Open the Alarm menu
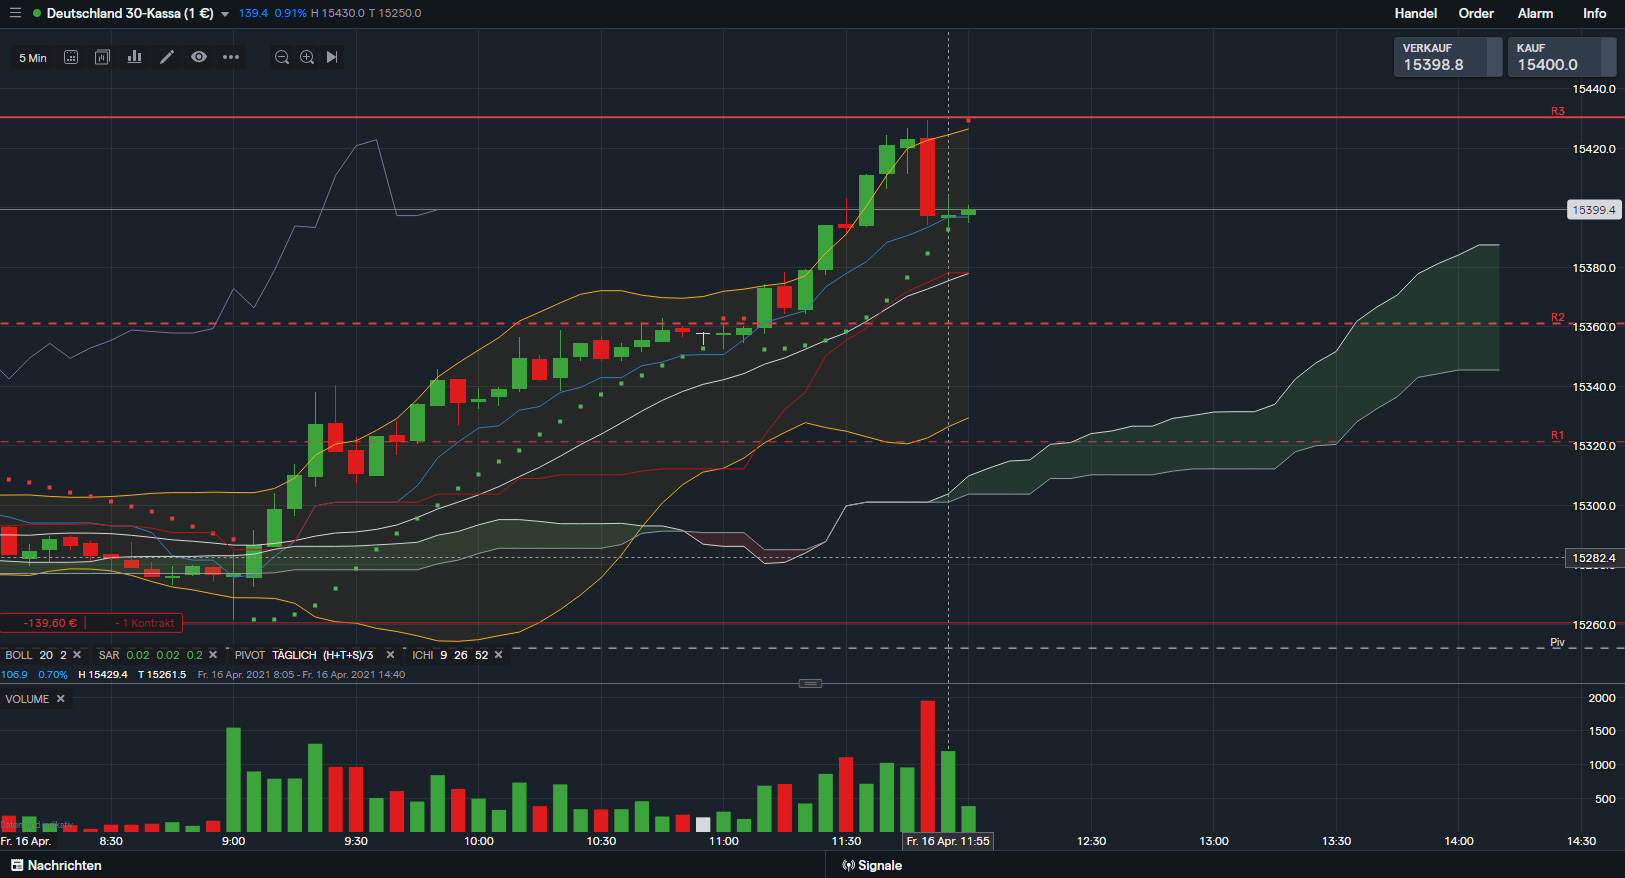 pyautogui.click(x=1535, y=13)
